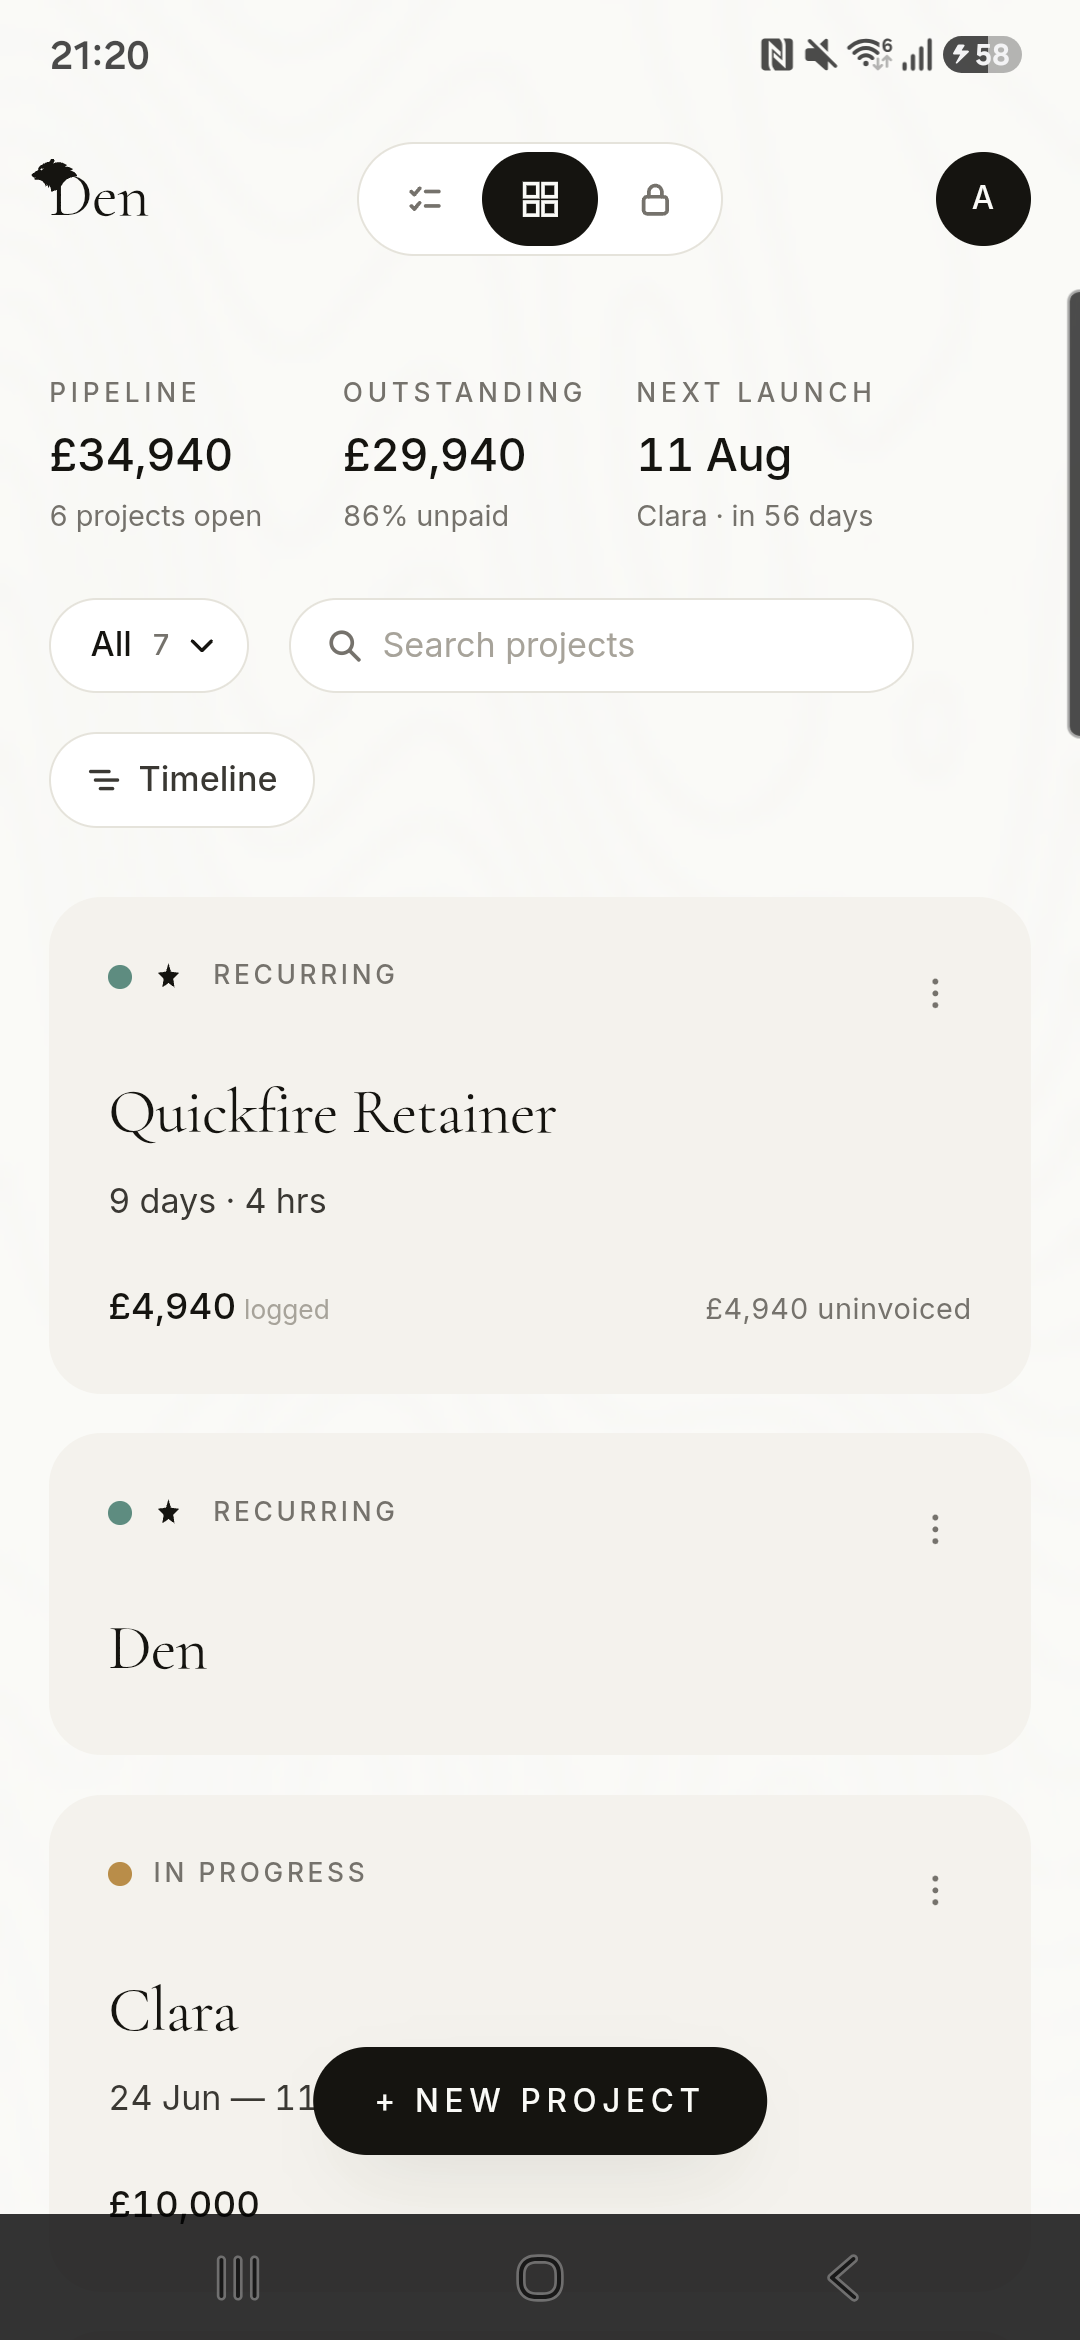Open options menu for Quickfire Retainer
Image resolution: width=1080 pixels, height=2340 pixels.
tap(935, 993)
